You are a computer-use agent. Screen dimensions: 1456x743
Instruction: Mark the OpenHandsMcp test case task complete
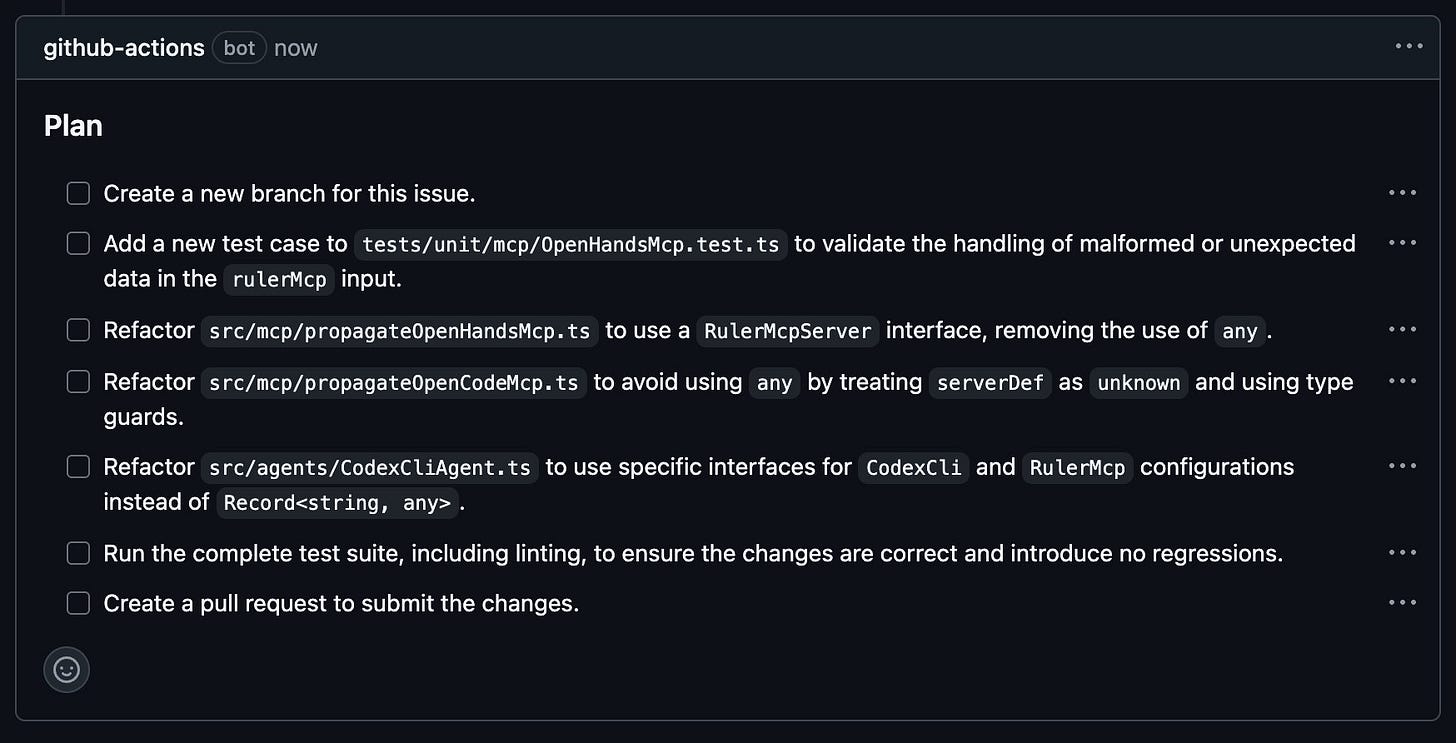tap(78, 242)
